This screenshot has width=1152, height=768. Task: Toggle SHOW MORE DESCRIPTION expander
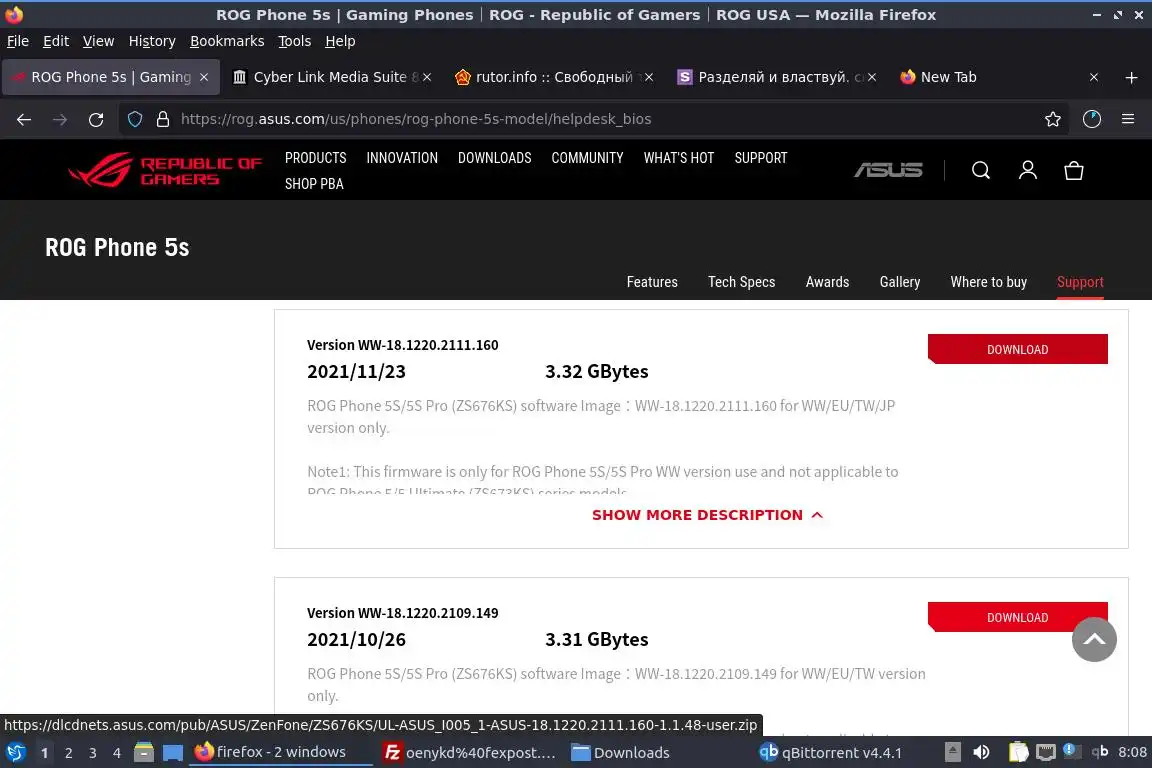pos(708,515)
